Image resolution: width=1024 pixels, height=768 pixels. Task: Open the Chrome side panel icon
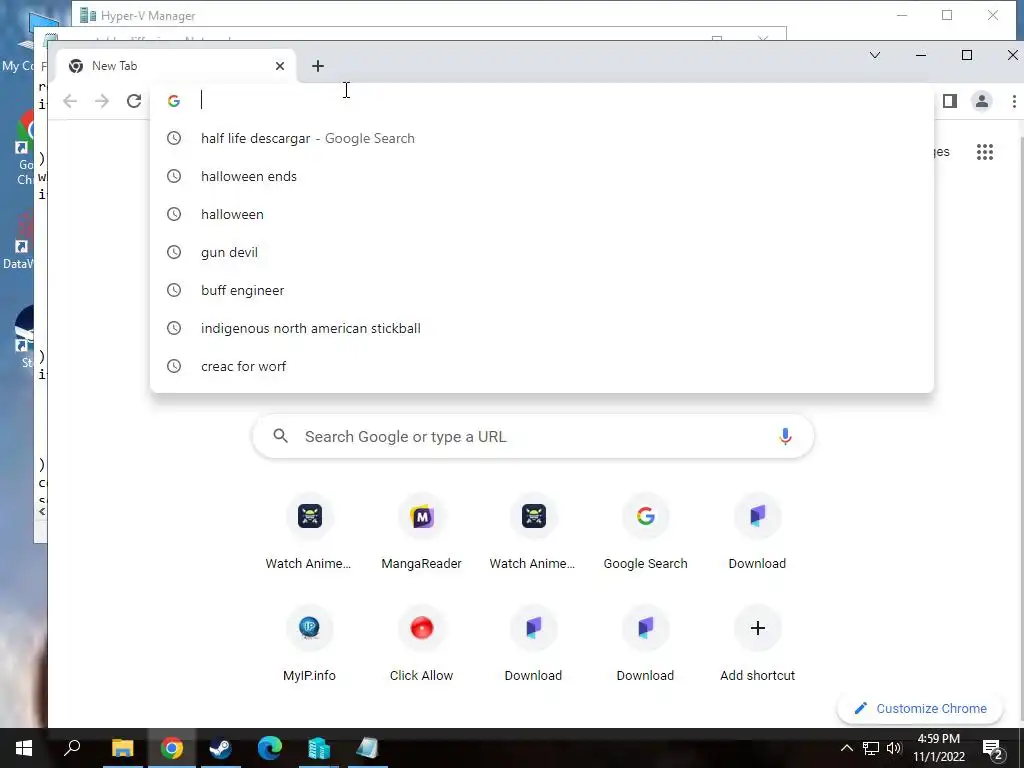point(950,101)
